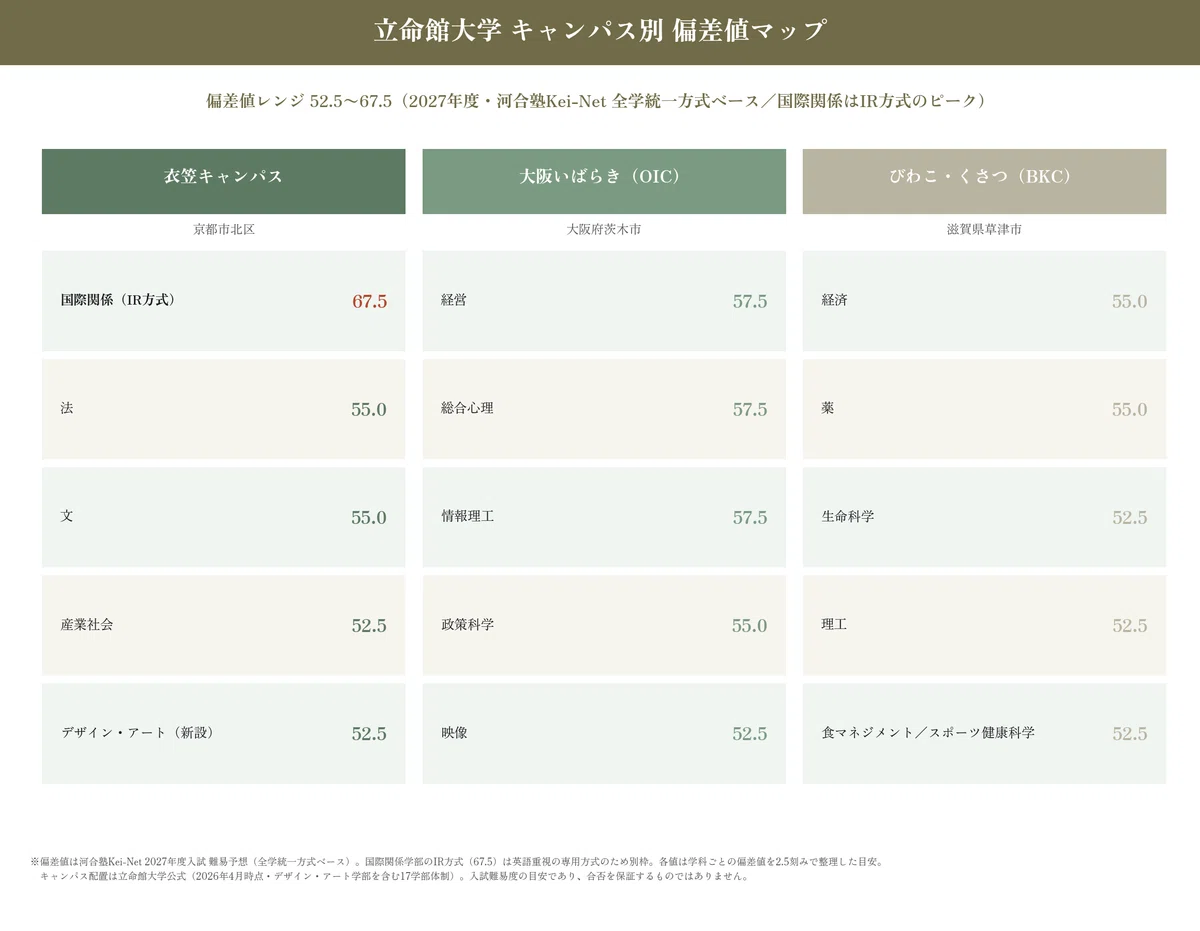Click the 52.5 value beside 産業社会

point(369,625)
